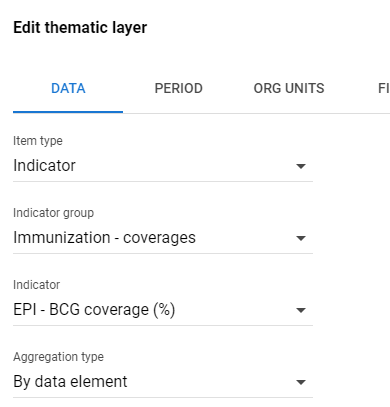Click the Aggregation type field label
Image resolution: width=390 pixels, height=407 pixels.
pos(58,357)
